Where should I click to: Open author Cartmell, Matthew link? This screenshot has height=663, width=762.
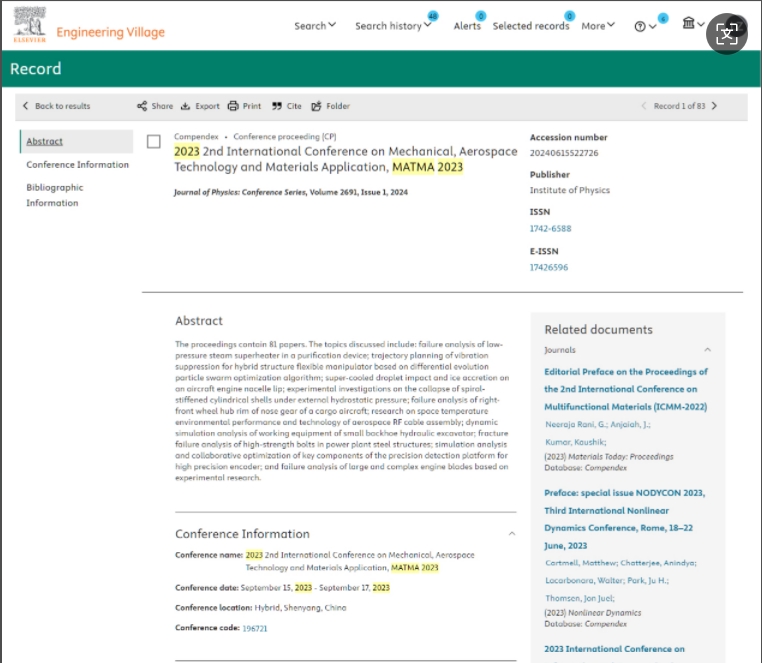(x=581, y=563)
